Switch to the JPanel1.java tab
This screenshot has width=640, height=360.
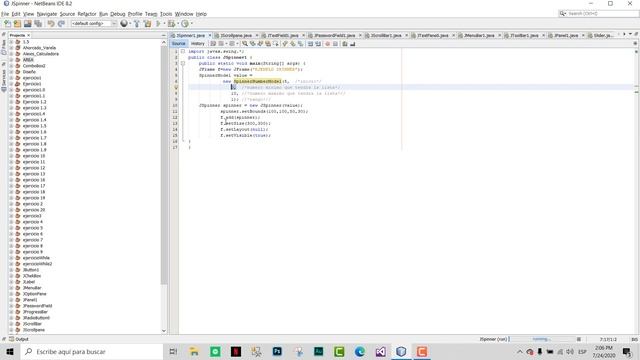[566, 36]
